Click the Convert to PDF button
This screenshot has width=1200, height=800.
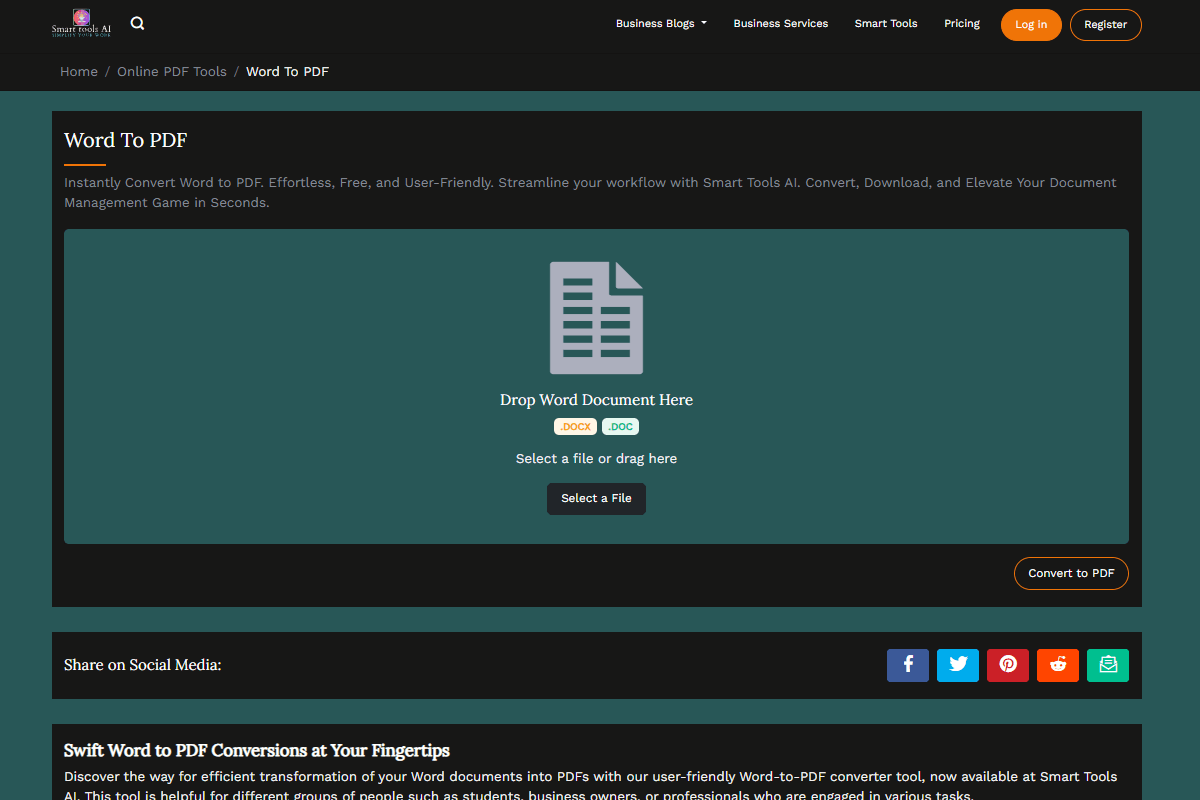1071,574
